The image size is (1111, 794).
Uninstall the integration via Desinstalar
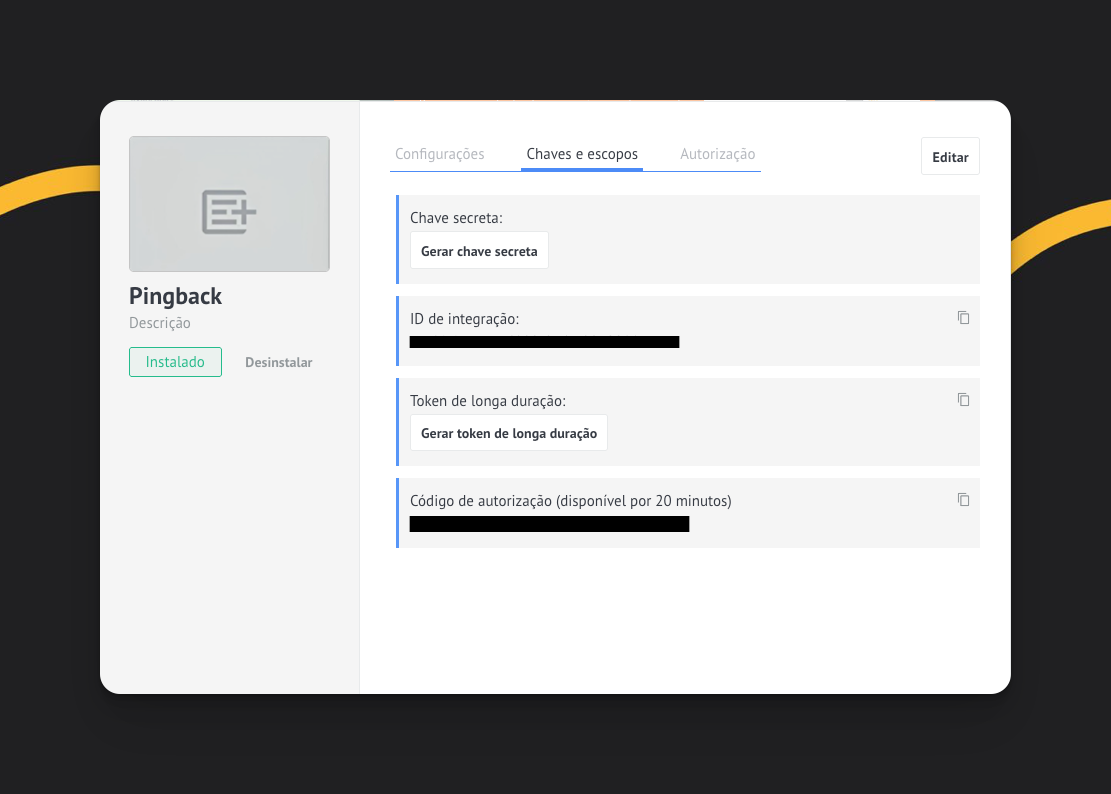(x=278, y=362)
